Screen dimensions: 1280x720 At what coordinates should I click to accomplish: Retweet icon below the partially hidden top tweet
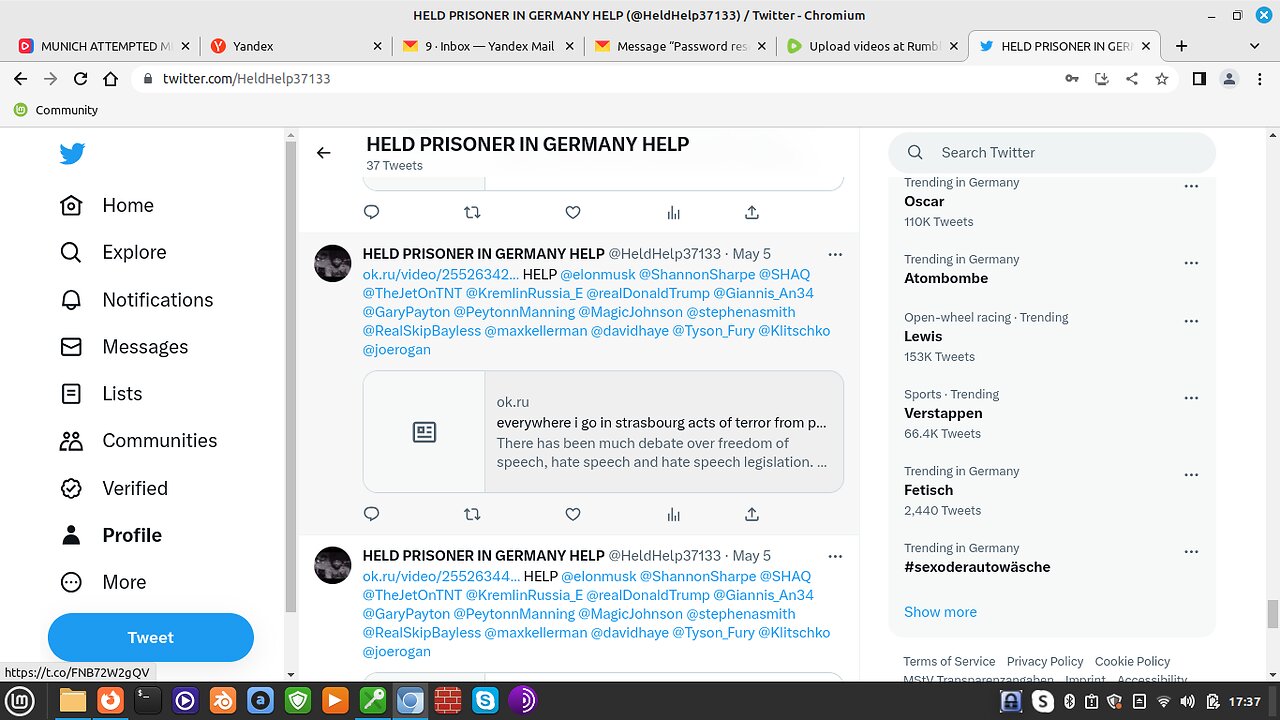[472, 212]
